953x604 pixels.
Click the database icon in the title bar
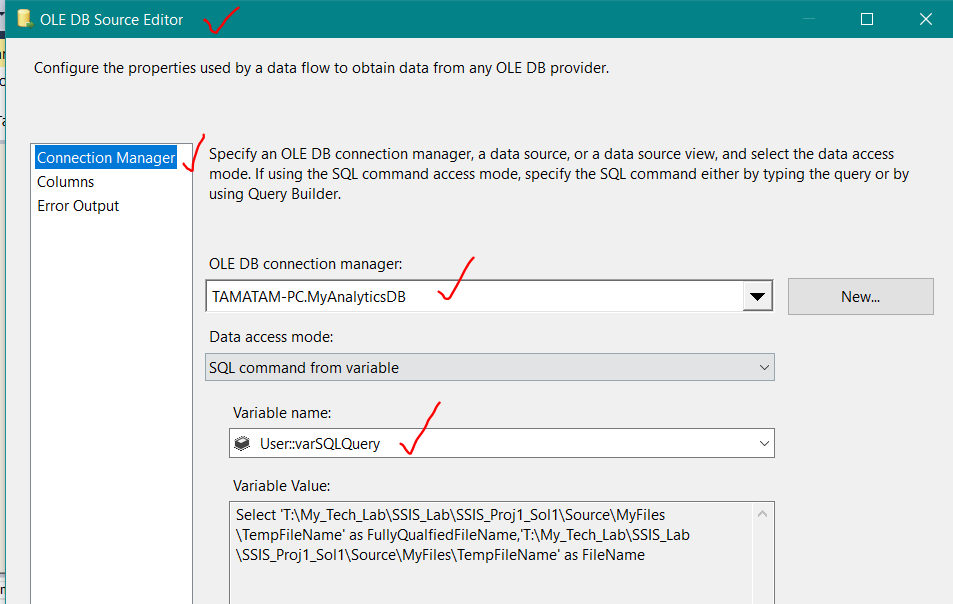click(24, 18)
